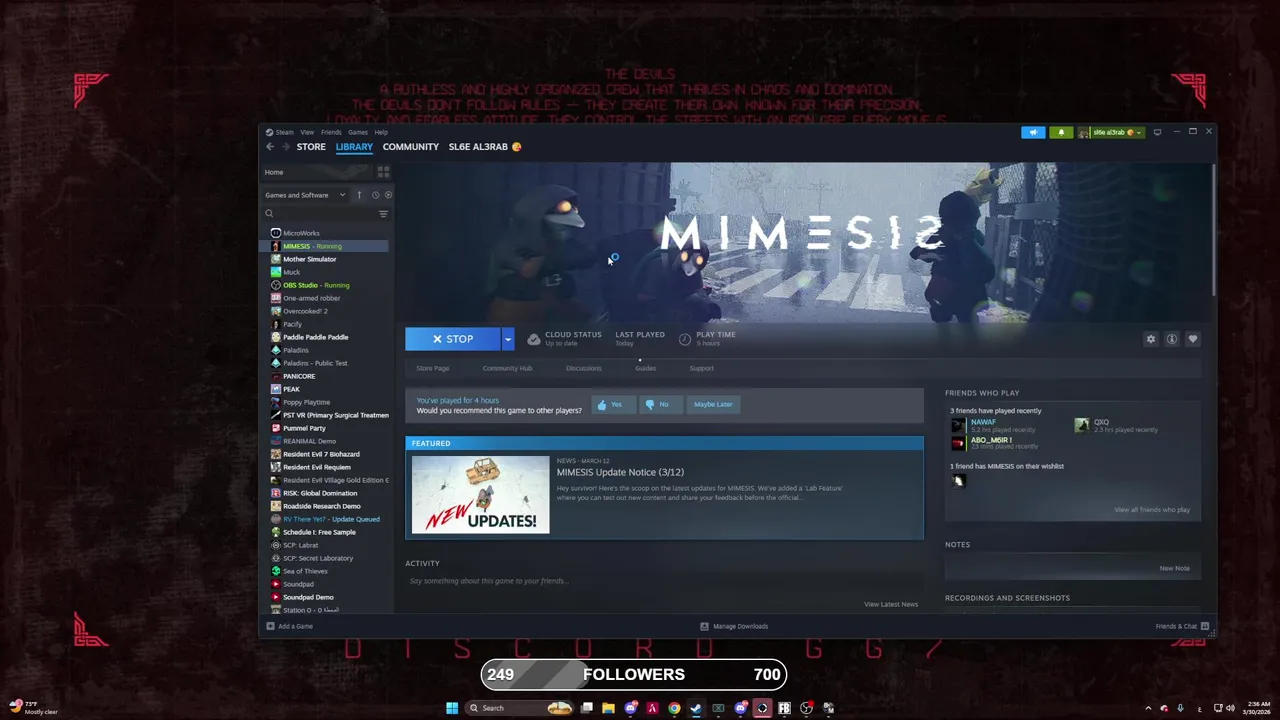The image size is (1280, 720).
Task: Add a Game at bottom left
Action: pos(290,626)
